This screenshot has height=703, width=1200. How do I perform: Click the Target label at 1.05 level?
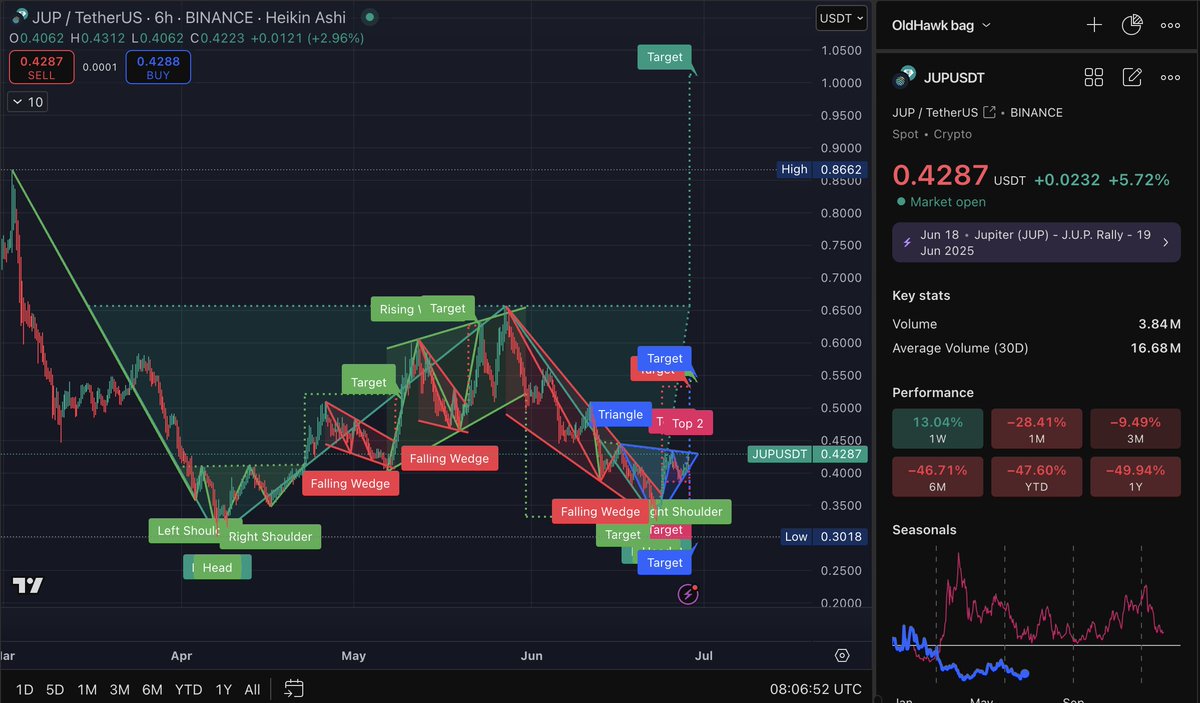click(x=664, y=57)
